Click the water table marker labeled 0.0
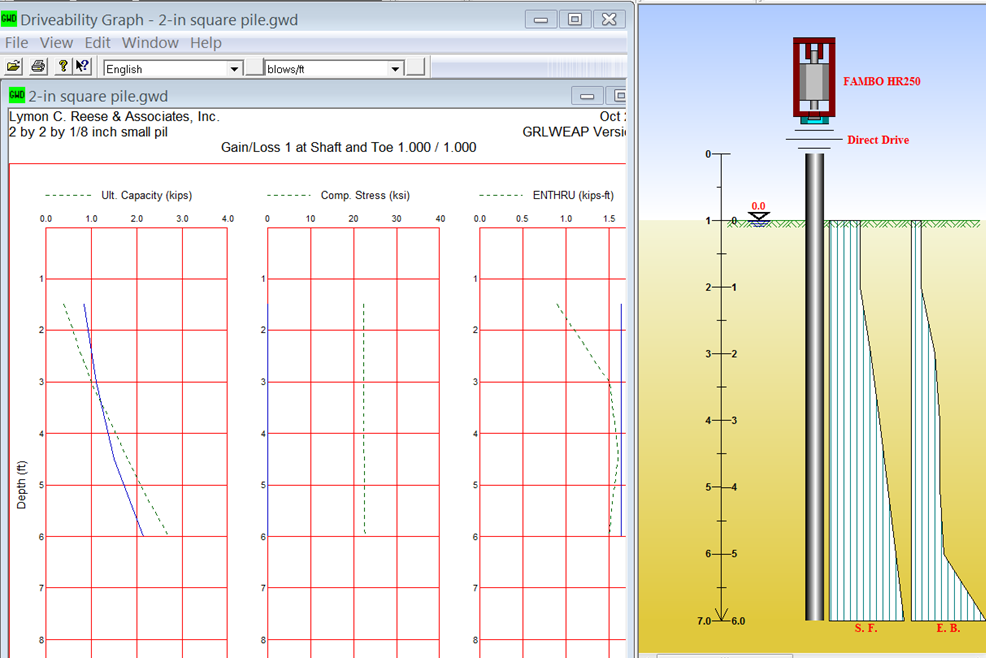The width and height of the screenshot is (986, 658). point(759,214)
